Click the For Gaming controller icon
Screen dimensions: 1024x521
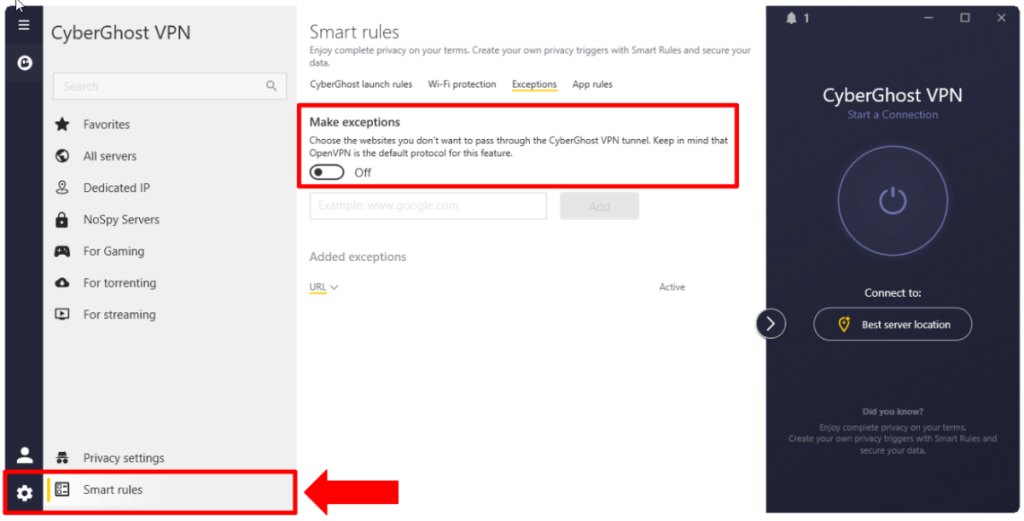point(62,251)
